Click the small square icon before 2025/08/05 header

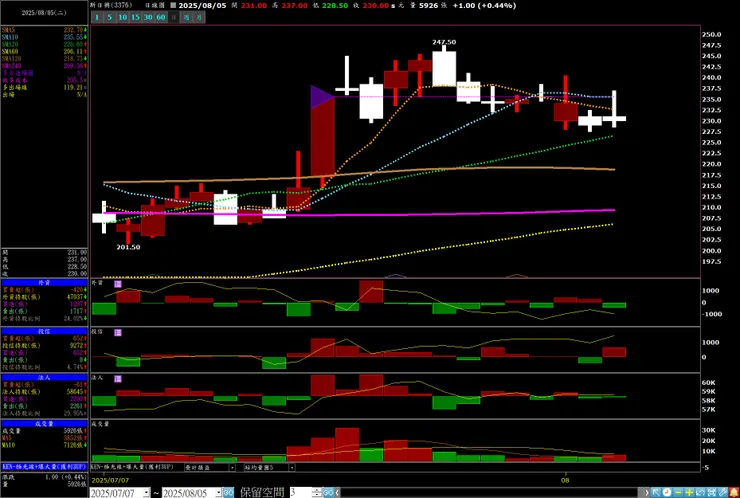[173, 5]
